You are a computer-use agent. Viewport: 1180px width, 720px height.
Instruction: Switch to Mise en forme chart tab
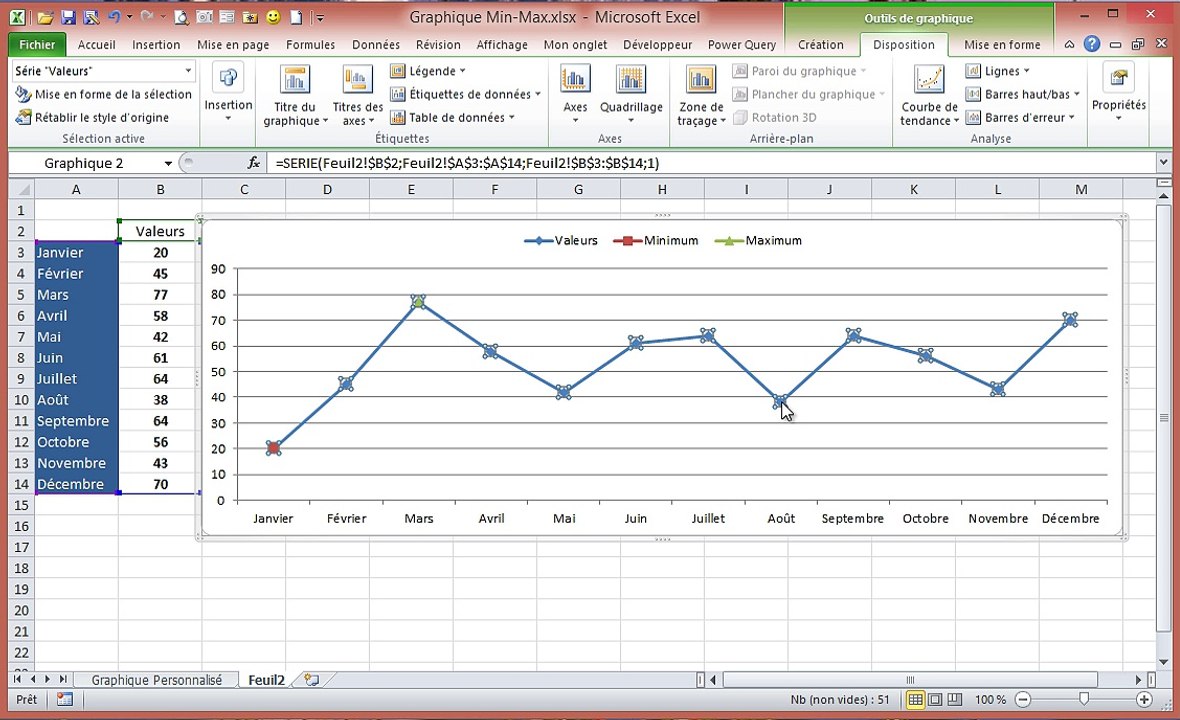[x=1002, y=44]
